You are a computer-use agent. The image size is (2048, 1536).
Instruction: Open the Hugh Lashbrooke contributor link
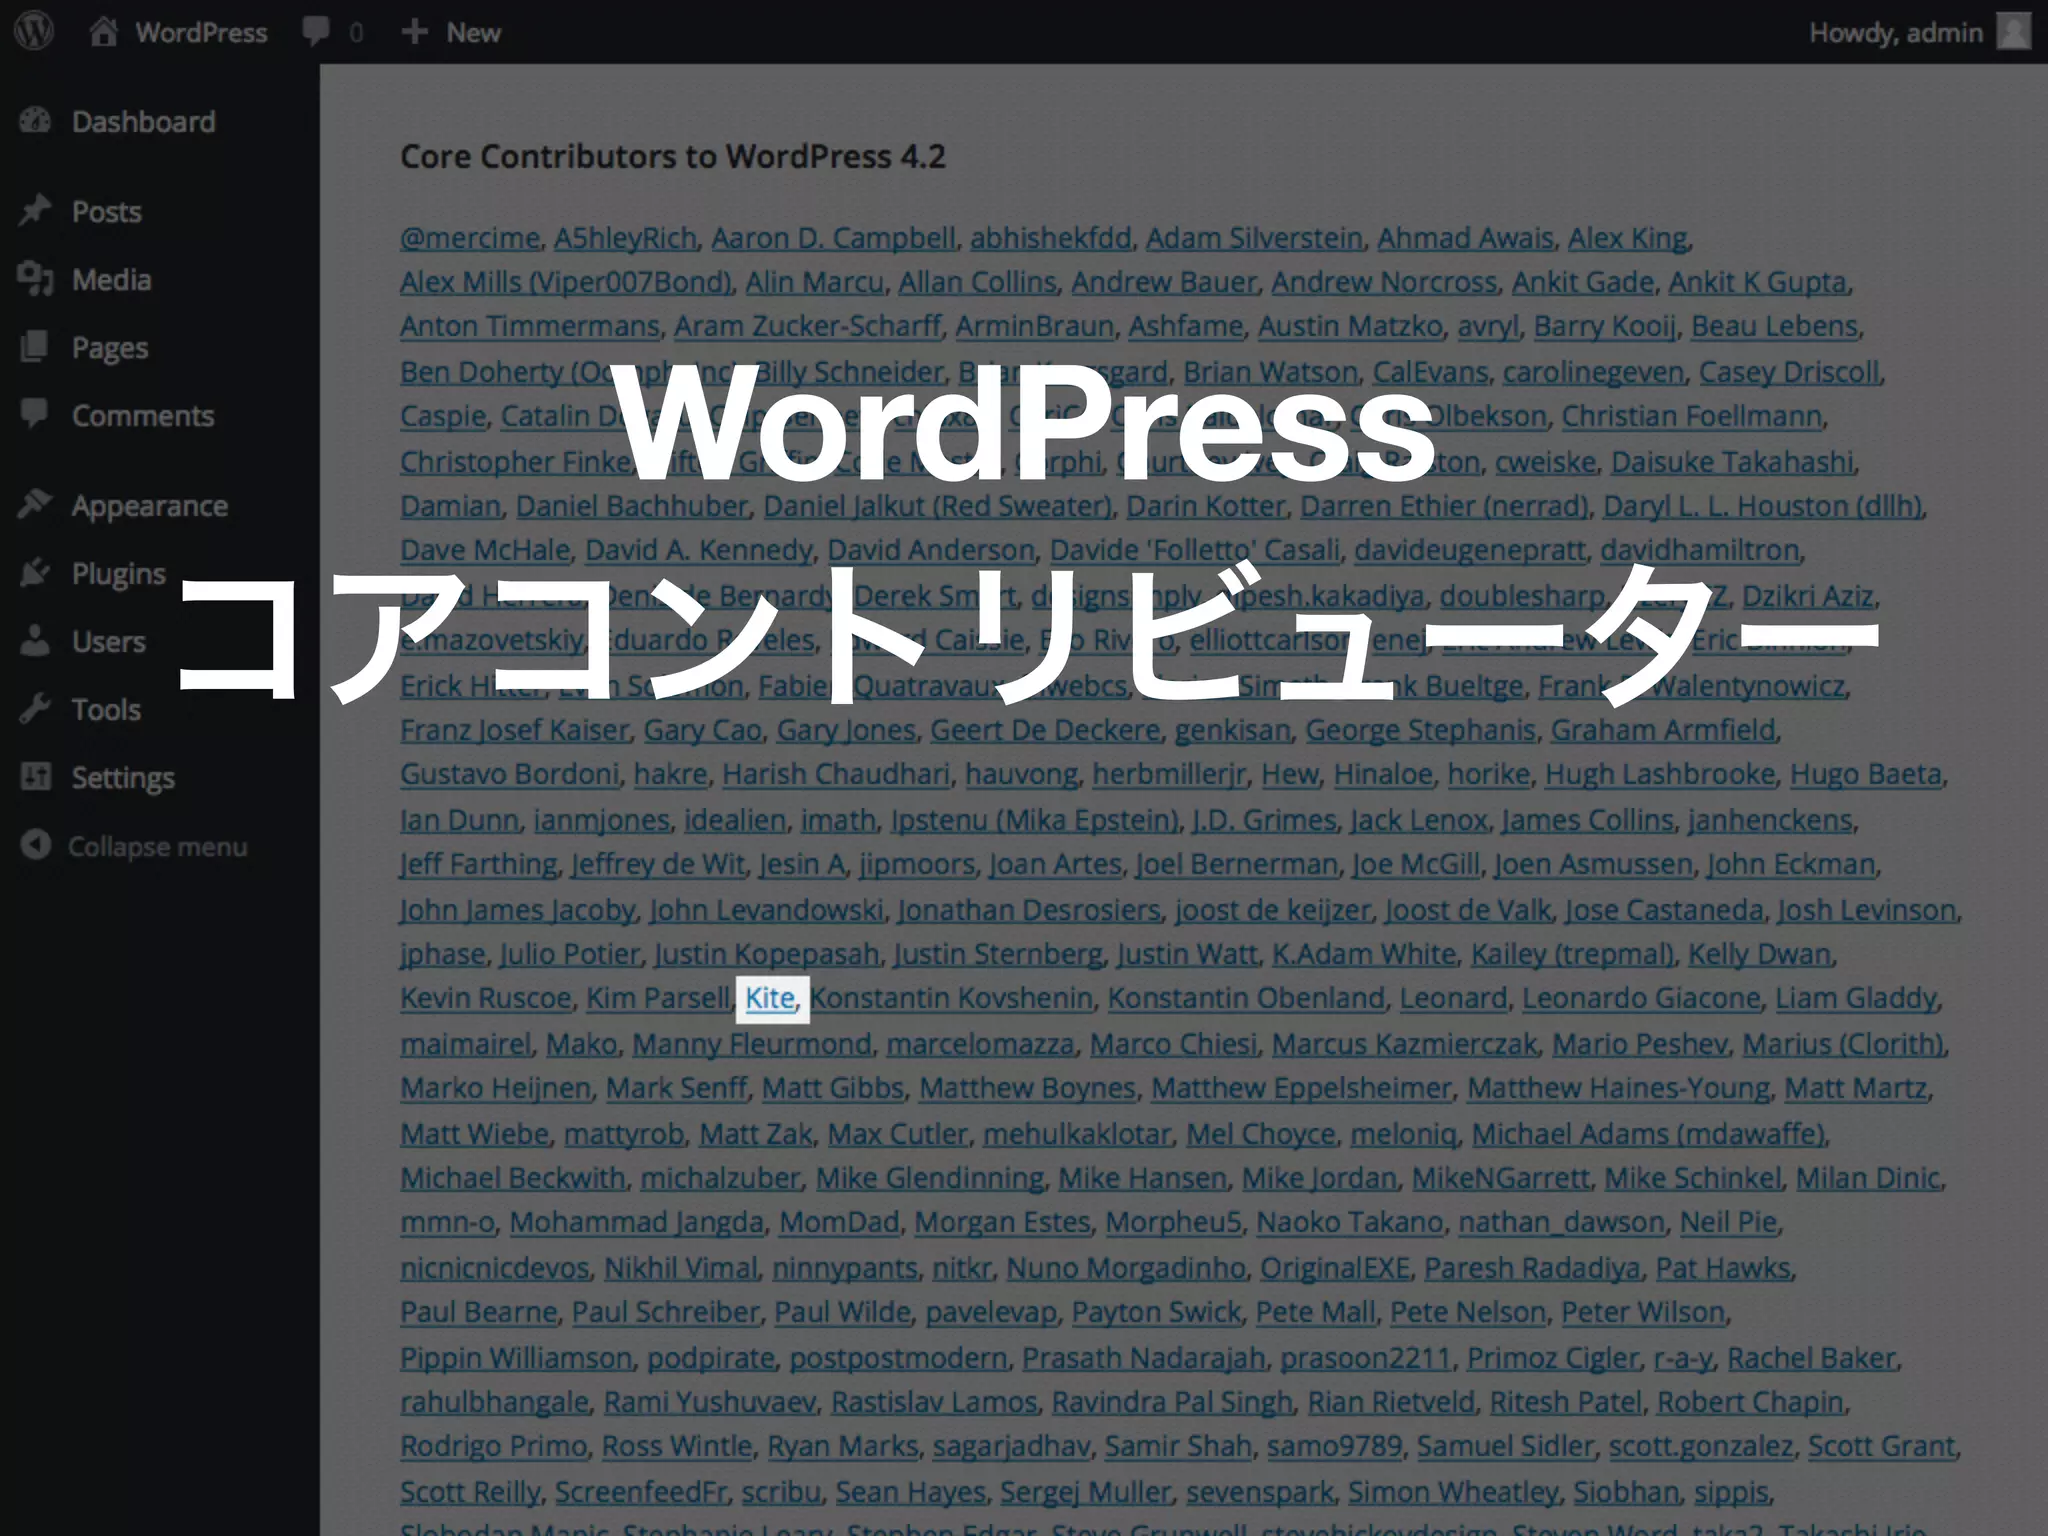tap(1660, 774)
